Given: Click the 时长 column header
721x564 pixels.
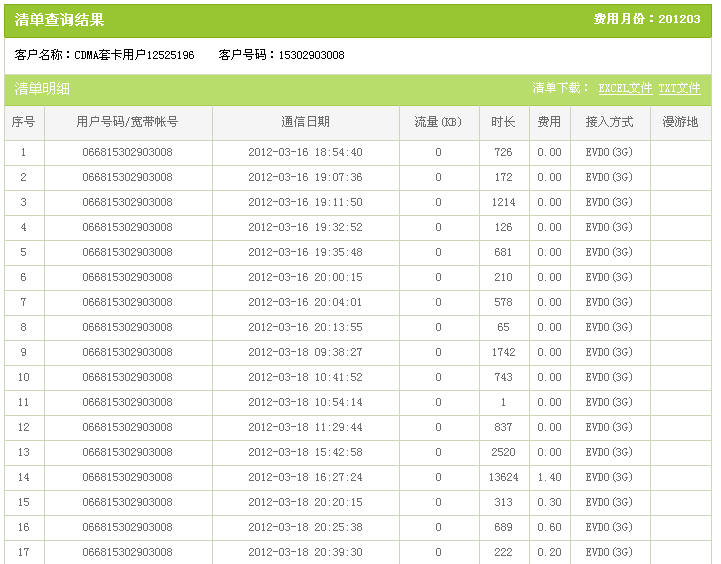Looking at the screenshot, I should click(503, 122).
